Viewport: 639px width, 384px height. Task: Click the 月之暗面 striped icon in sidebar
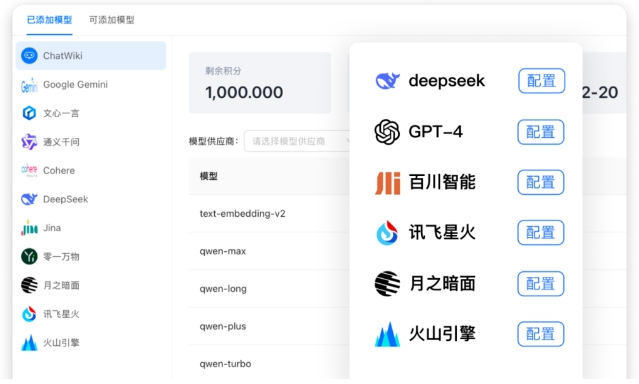click(x=29, y=285)
